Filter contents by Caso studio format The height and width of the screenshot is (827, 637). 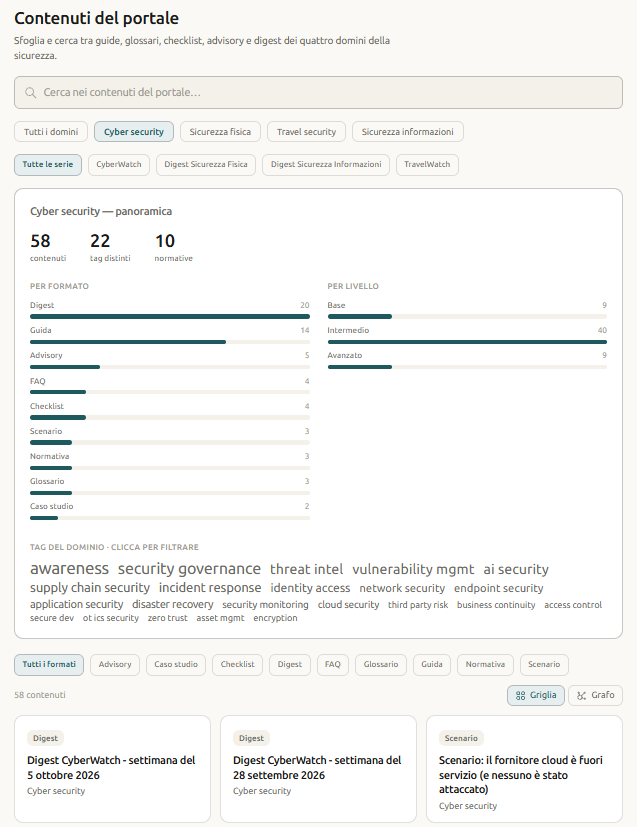point(176,665)
